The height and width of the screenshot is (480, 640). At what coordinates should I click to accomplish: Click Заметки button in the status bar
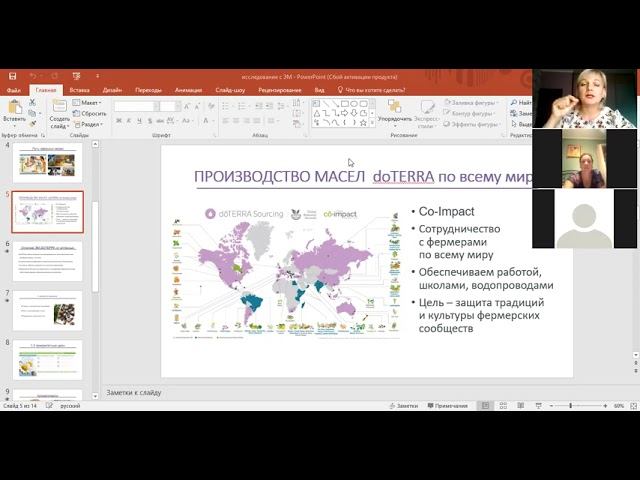tap(404, 406)
